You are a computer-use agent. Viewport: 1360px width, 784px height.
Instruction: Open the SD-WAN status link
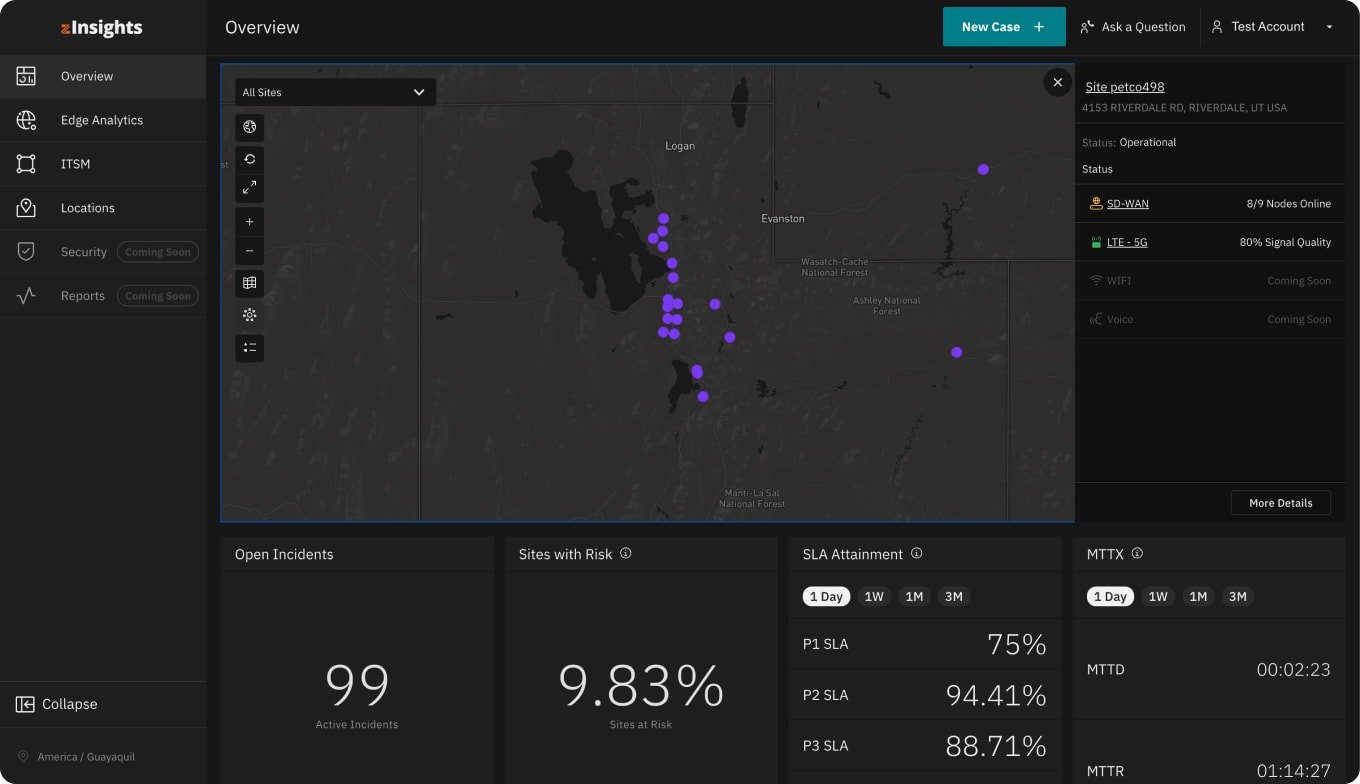pyautogui.click(x=1128, y=203)
